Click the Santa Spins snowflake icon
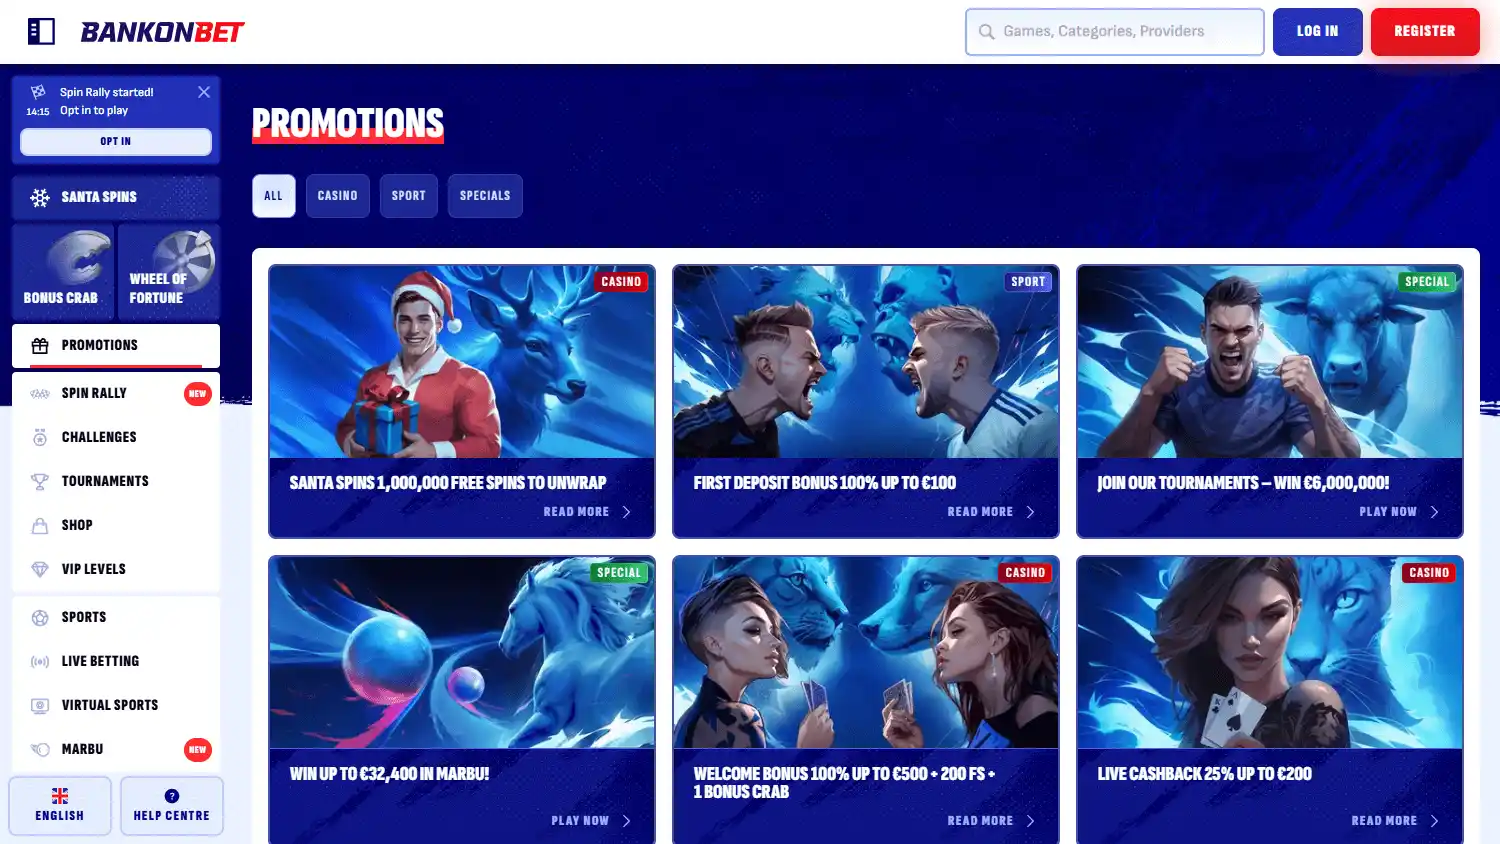Image resolution: width=1500 pixels, height=844 pixels. pyautogui.click(x=40, y=198)
